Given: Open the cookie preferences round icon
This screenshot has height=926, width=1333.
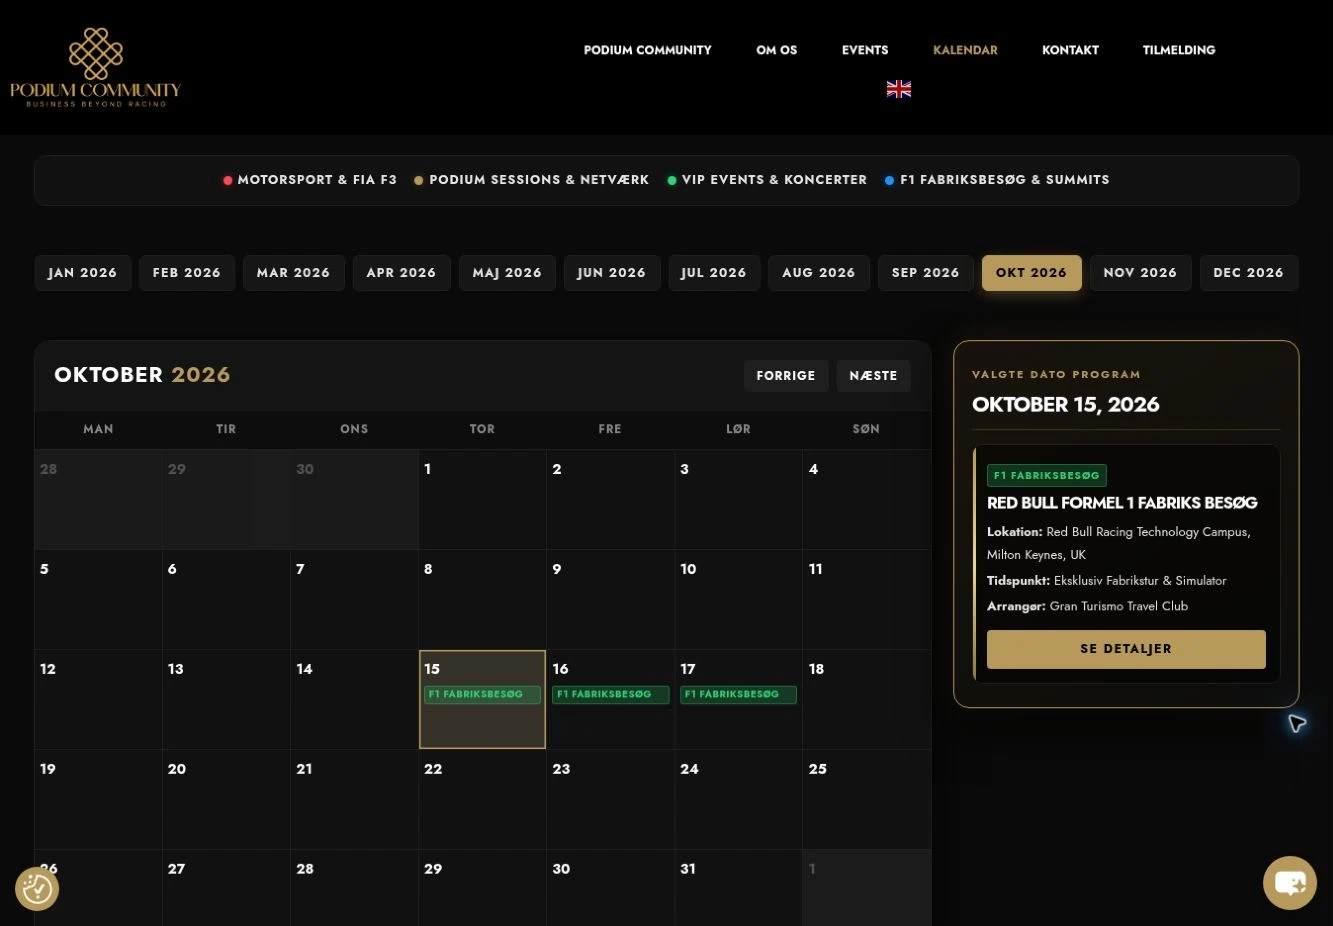Looking at the screenshot, I should [37, 888].
